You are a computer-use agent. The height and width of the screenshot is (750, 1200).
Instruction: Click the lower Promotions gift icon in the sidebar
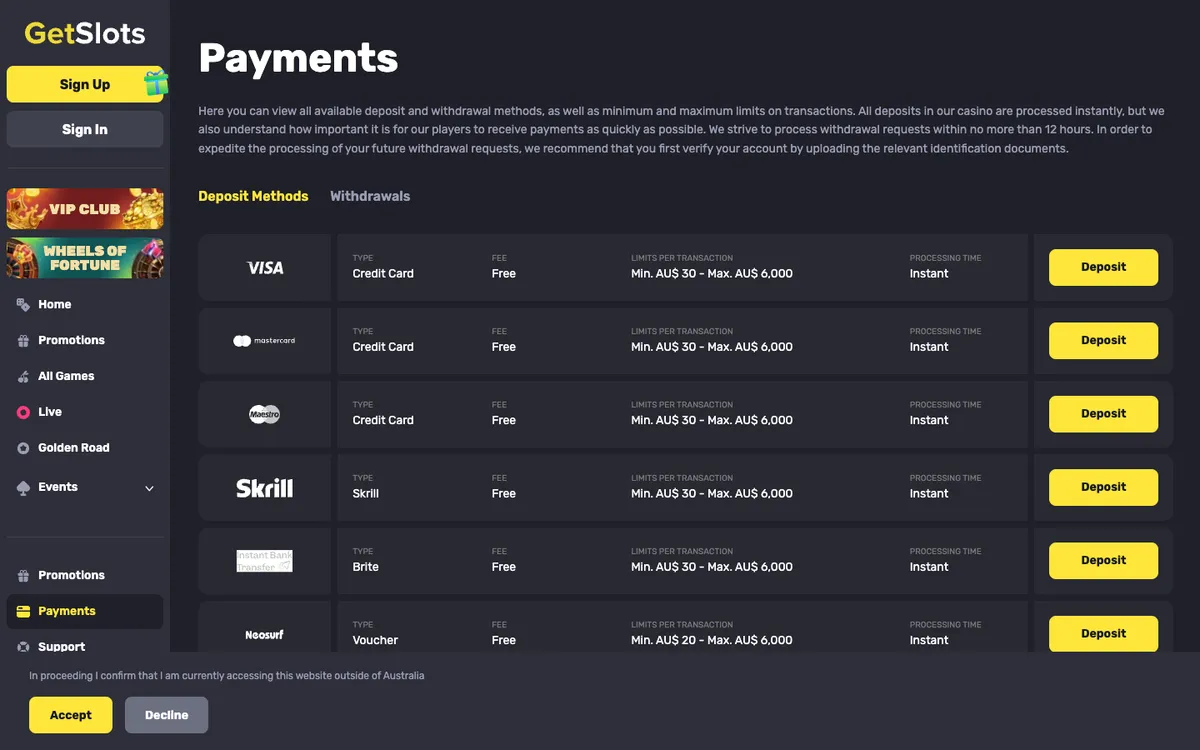tap(23, 575)
